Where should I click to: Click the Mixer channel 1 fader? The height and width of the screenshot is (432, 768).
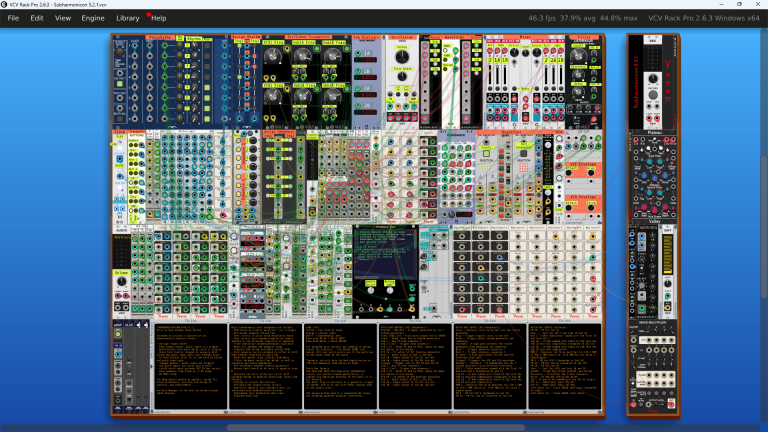click(x=490, y=75)
